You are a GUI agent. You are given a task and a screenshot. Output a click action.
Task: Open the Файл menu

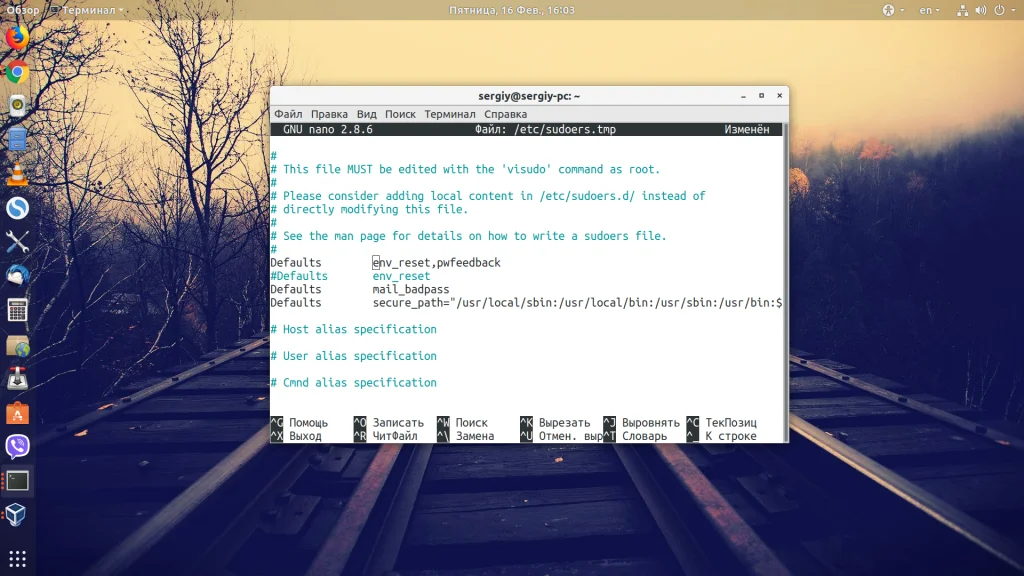click(288, 114)
